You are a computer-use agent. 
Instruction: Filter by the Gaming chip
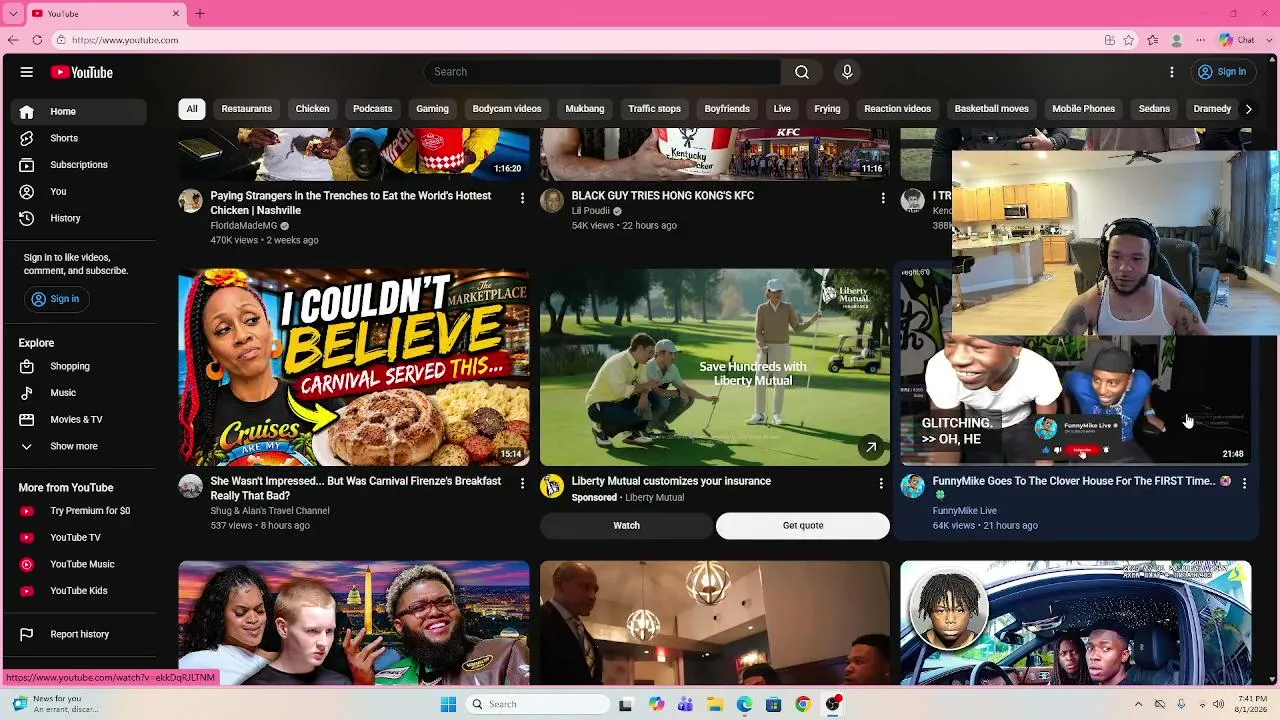(x=432, y=109)
